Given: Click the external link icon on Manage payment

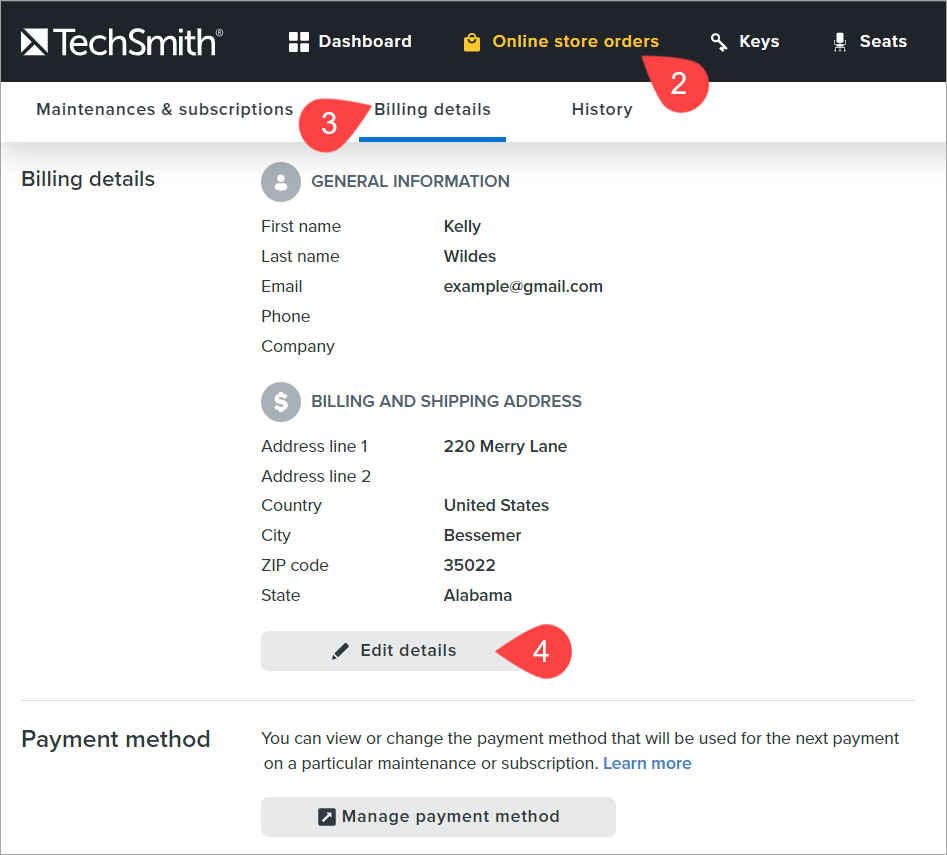Looking at the screenshot, I should (327, 817).
